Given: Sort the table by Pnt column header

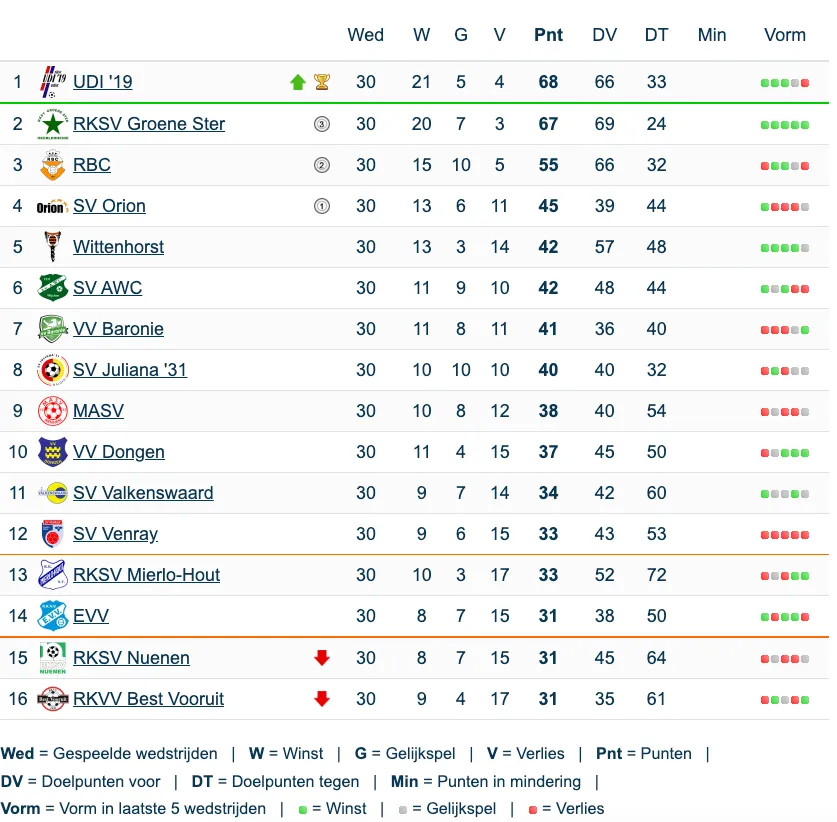Looking at the screenshot, I should [548, 35].
